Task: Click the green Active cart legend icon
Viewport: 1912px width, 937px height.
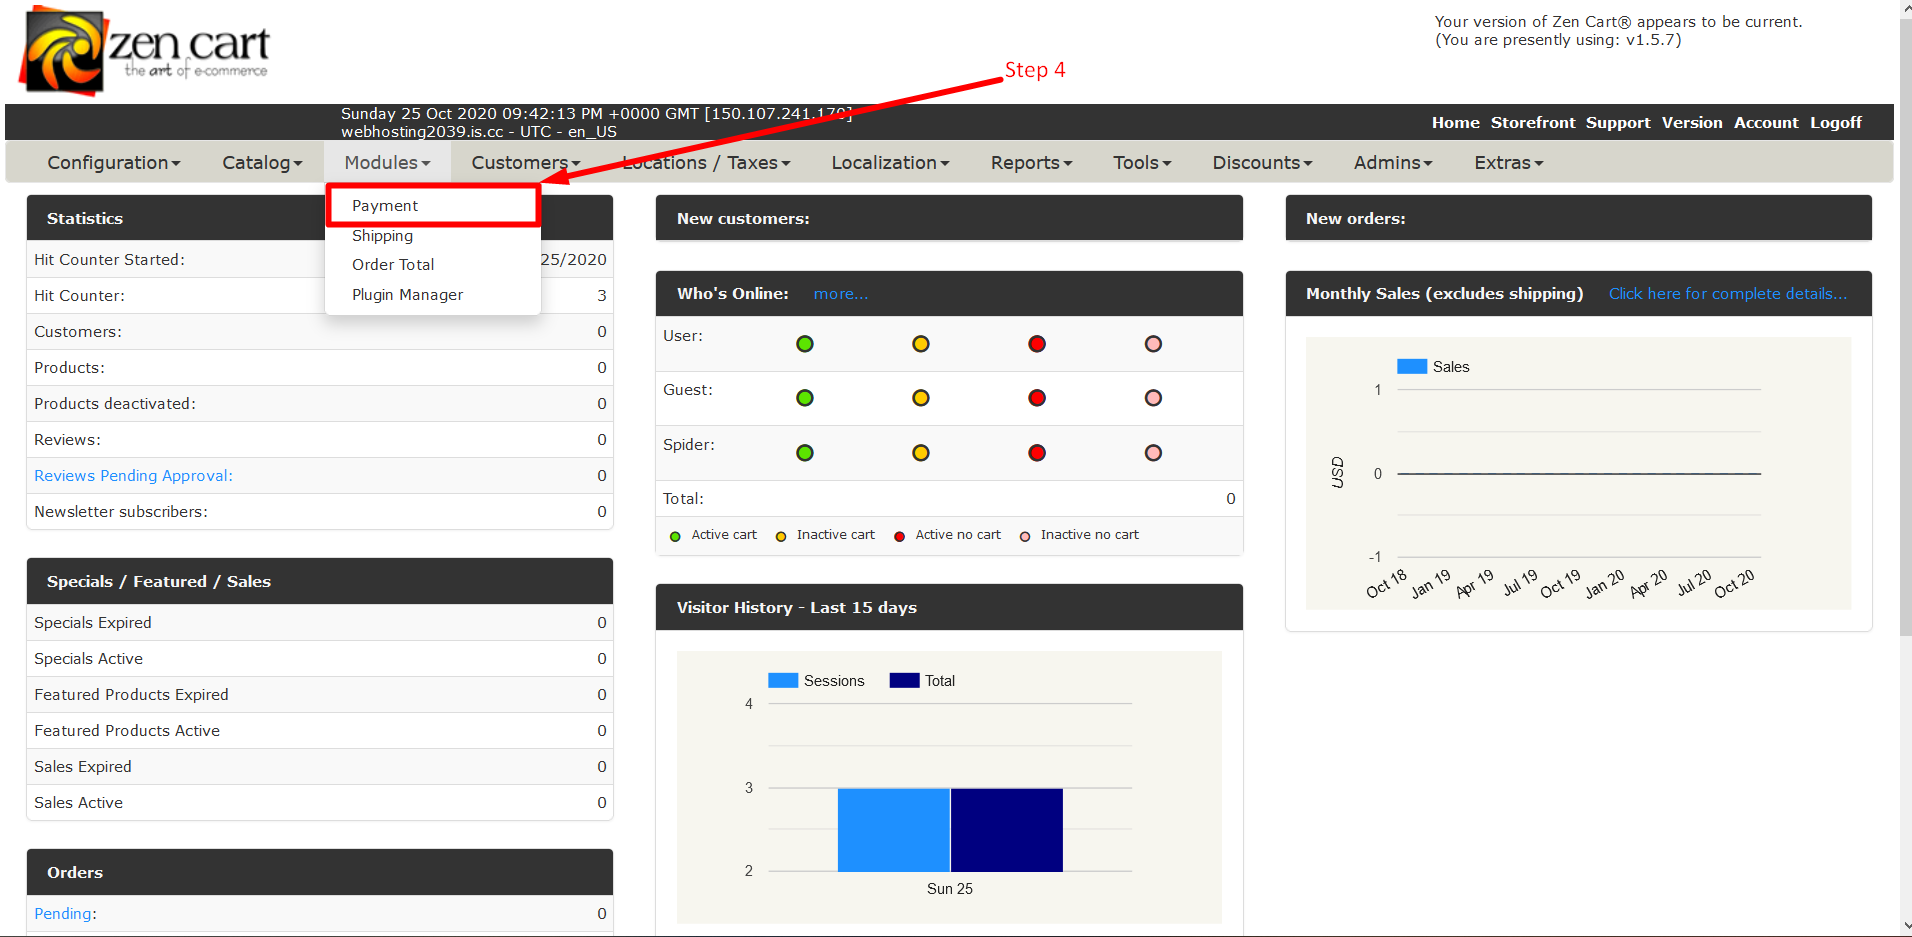Action: click(675, 537)
